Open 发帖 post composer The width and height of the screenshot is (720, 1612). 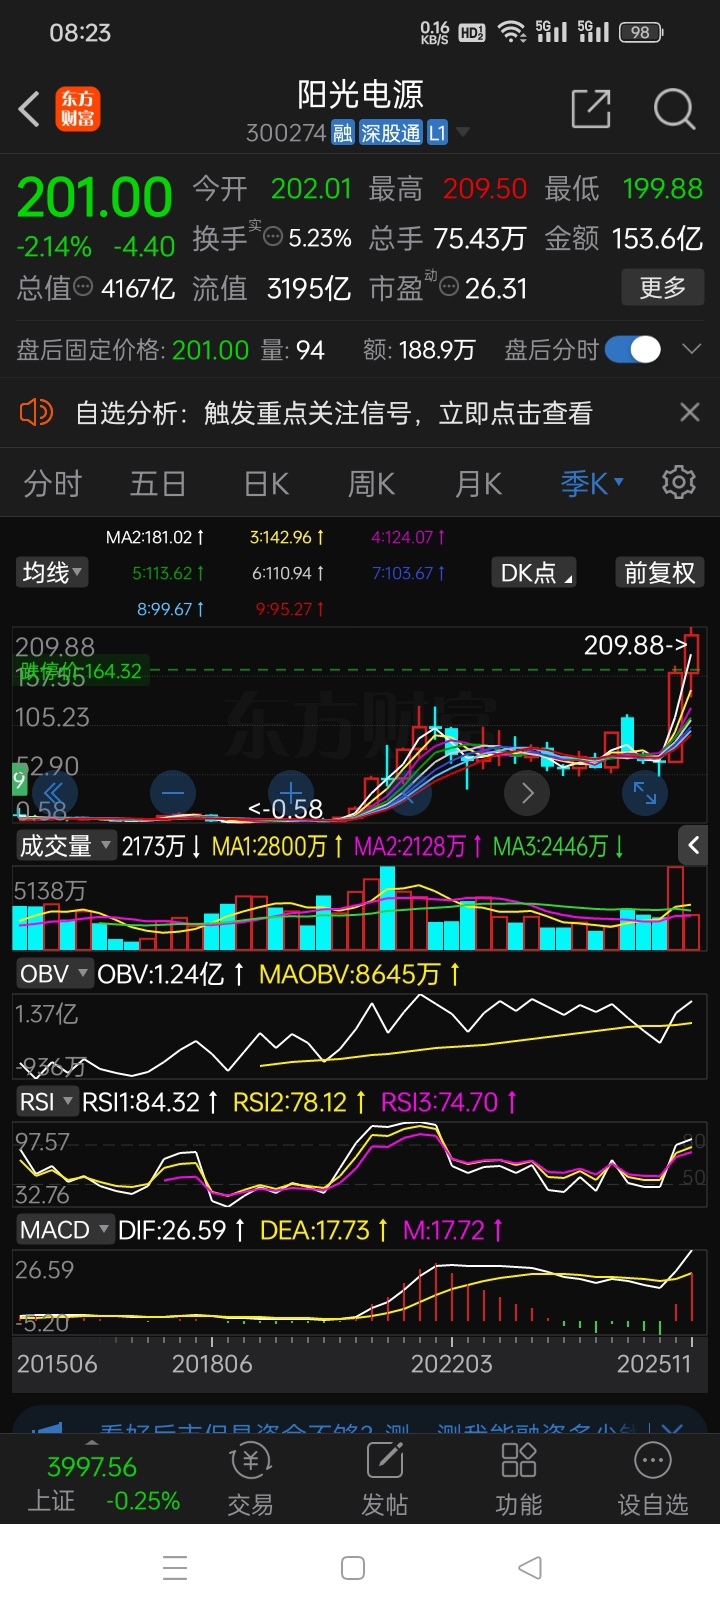(385, 1480)
